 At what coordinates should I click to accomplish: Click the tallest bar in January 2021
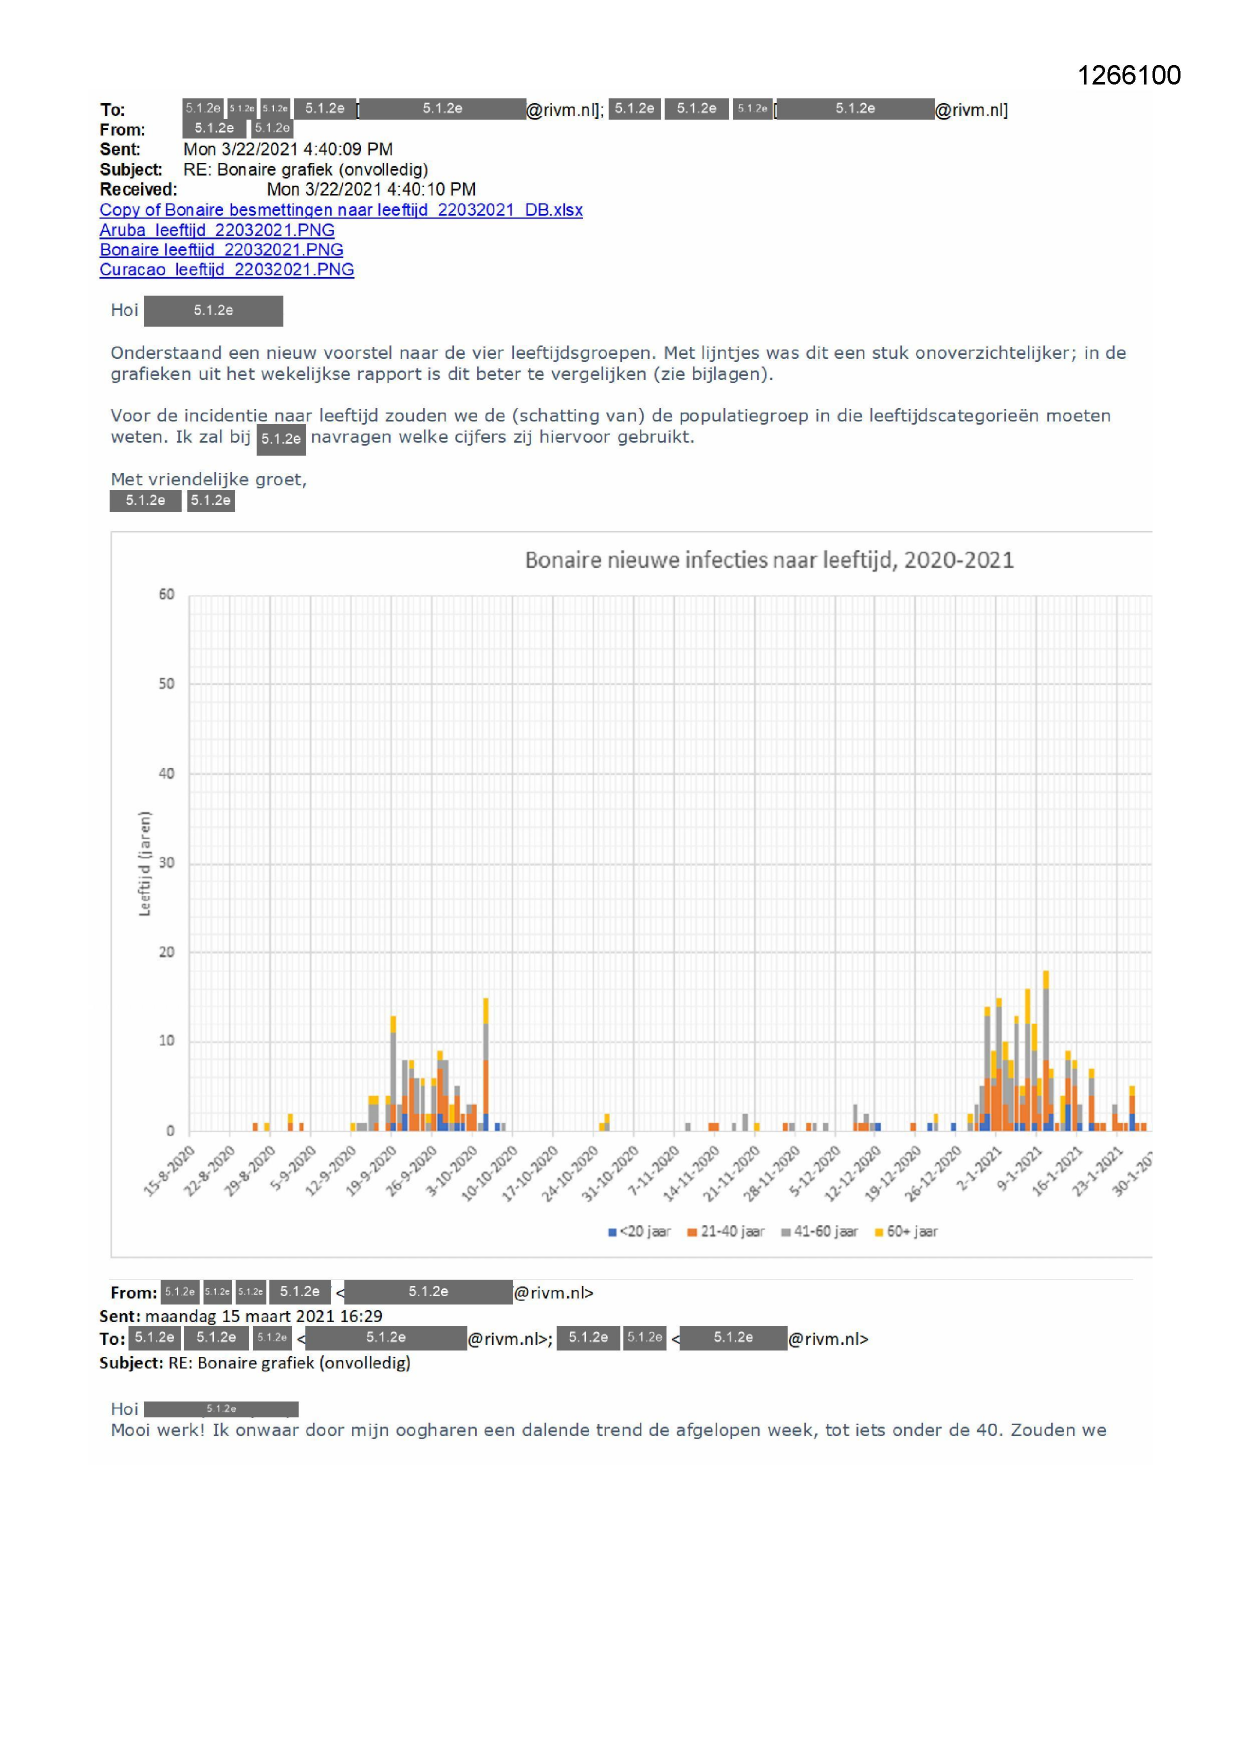point(1046,1050)
